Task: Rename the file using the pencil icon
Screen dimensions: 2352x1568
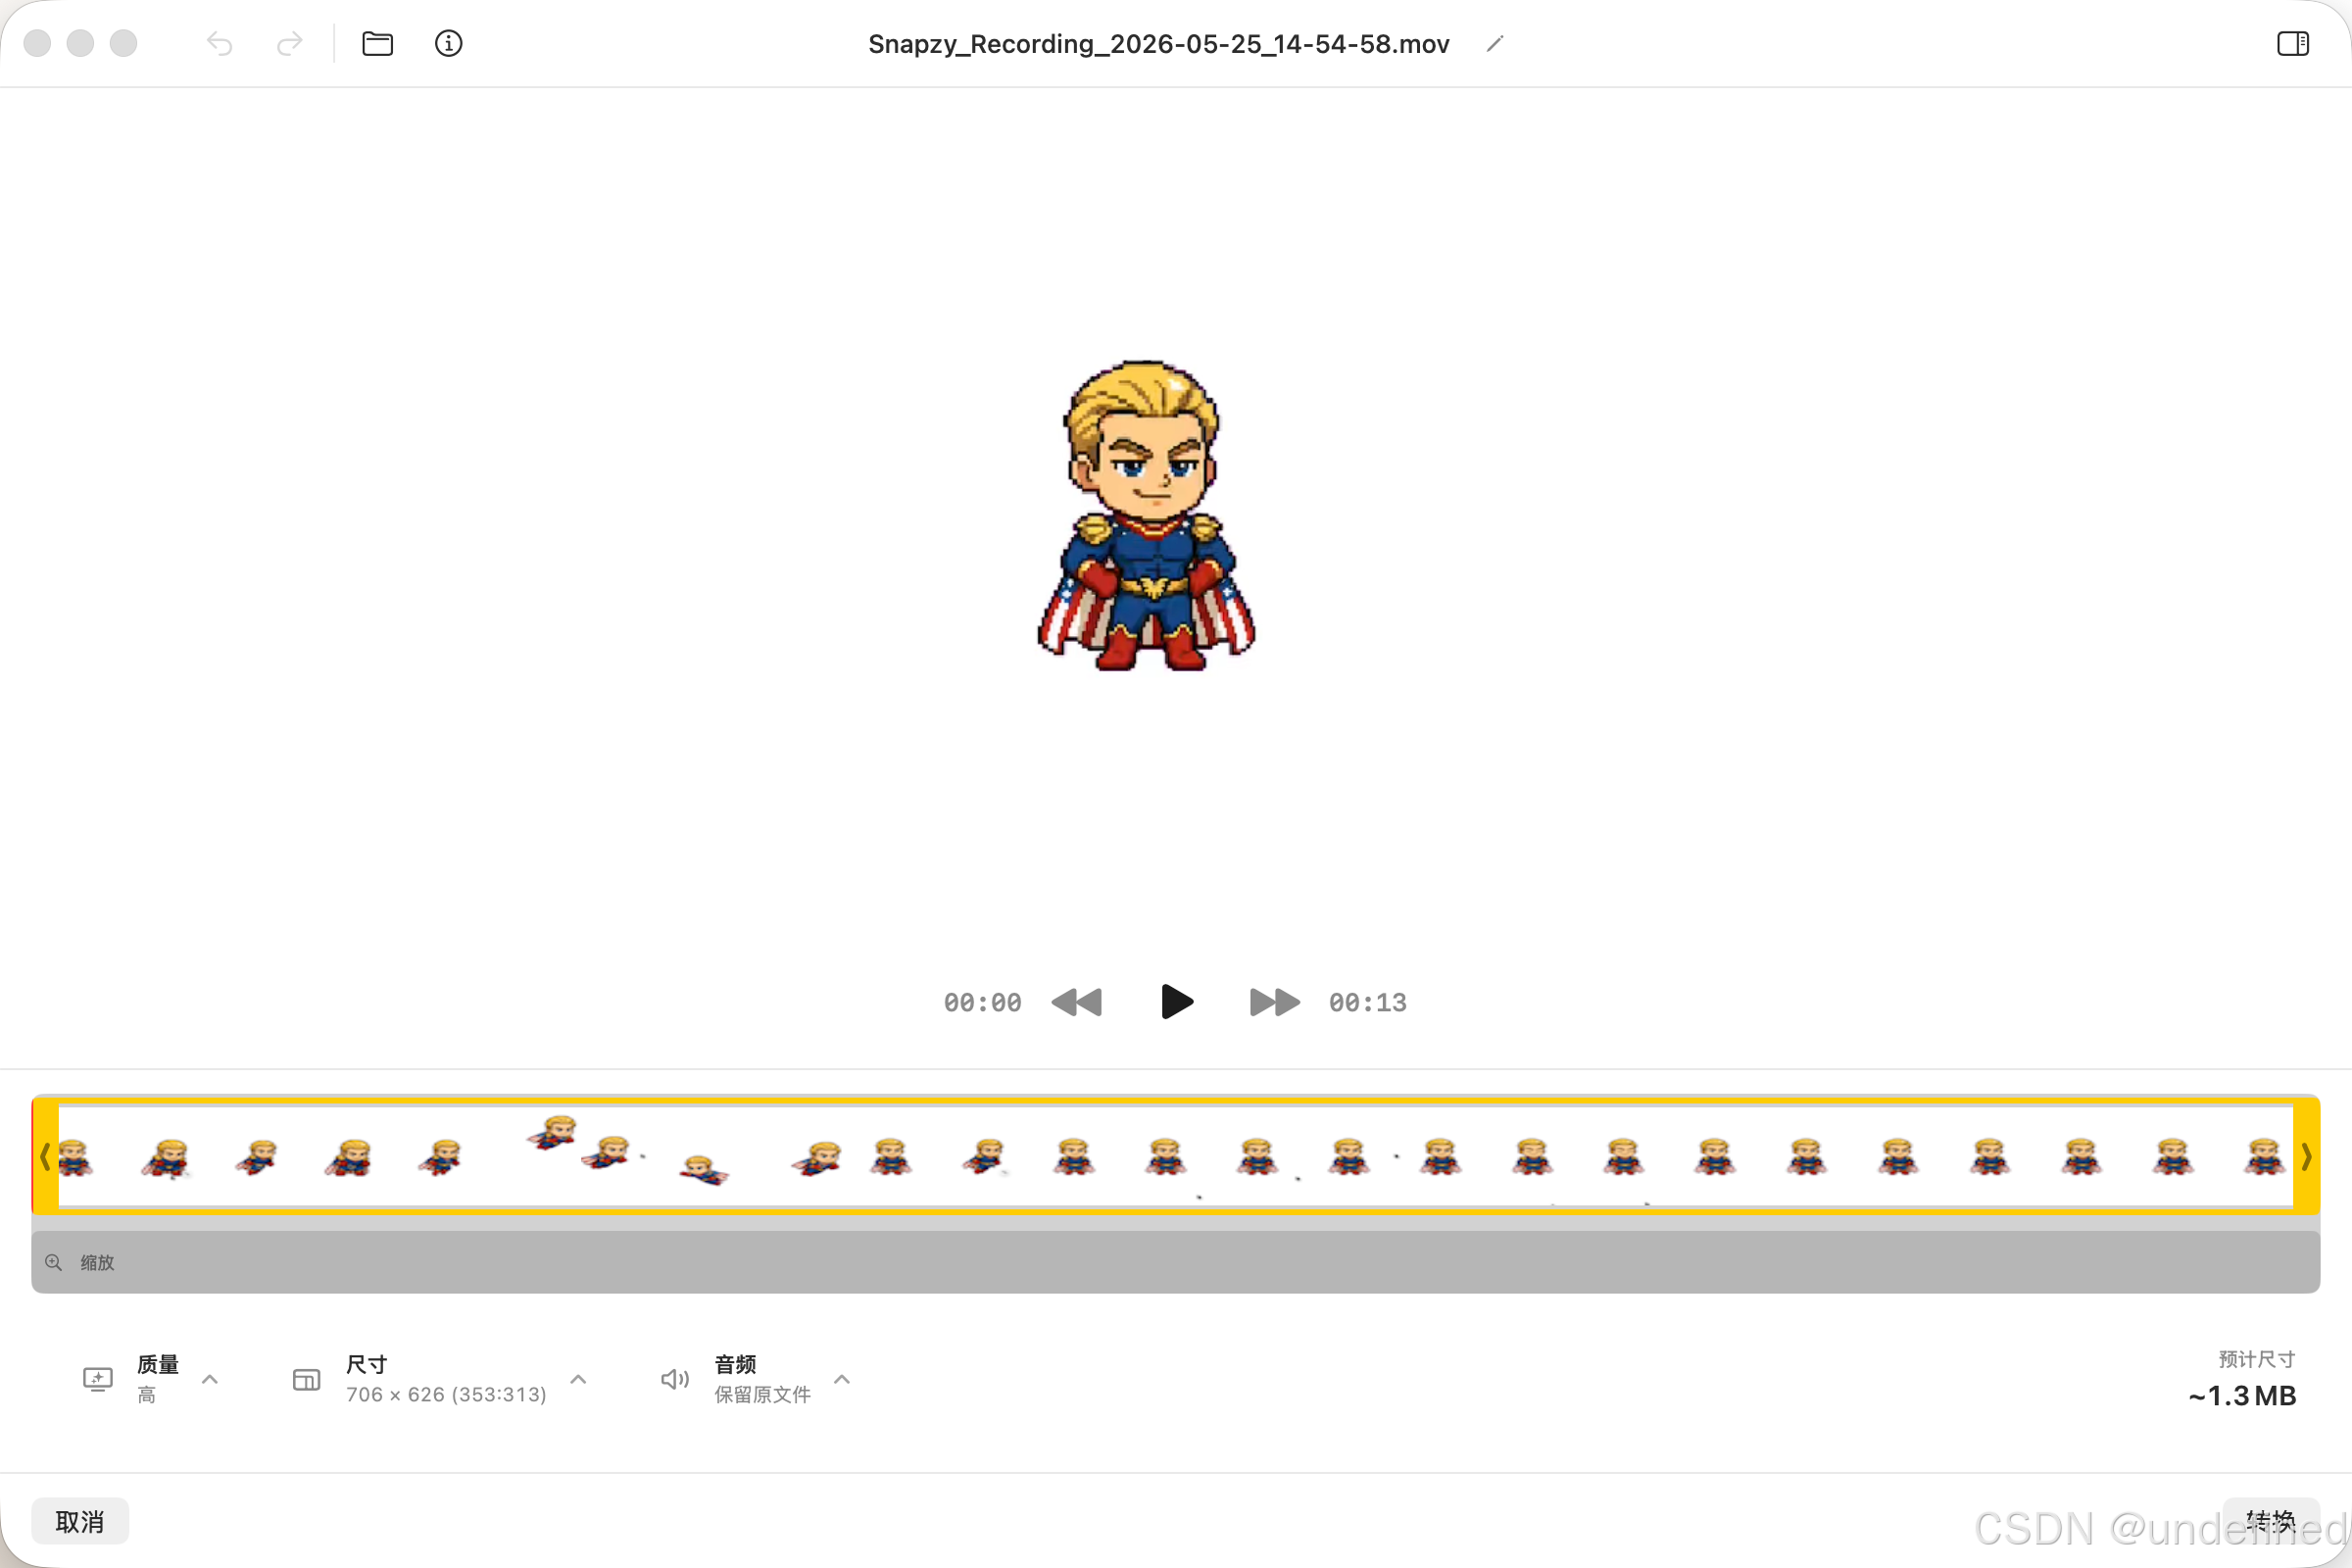Action: (x=1495, y=44)
